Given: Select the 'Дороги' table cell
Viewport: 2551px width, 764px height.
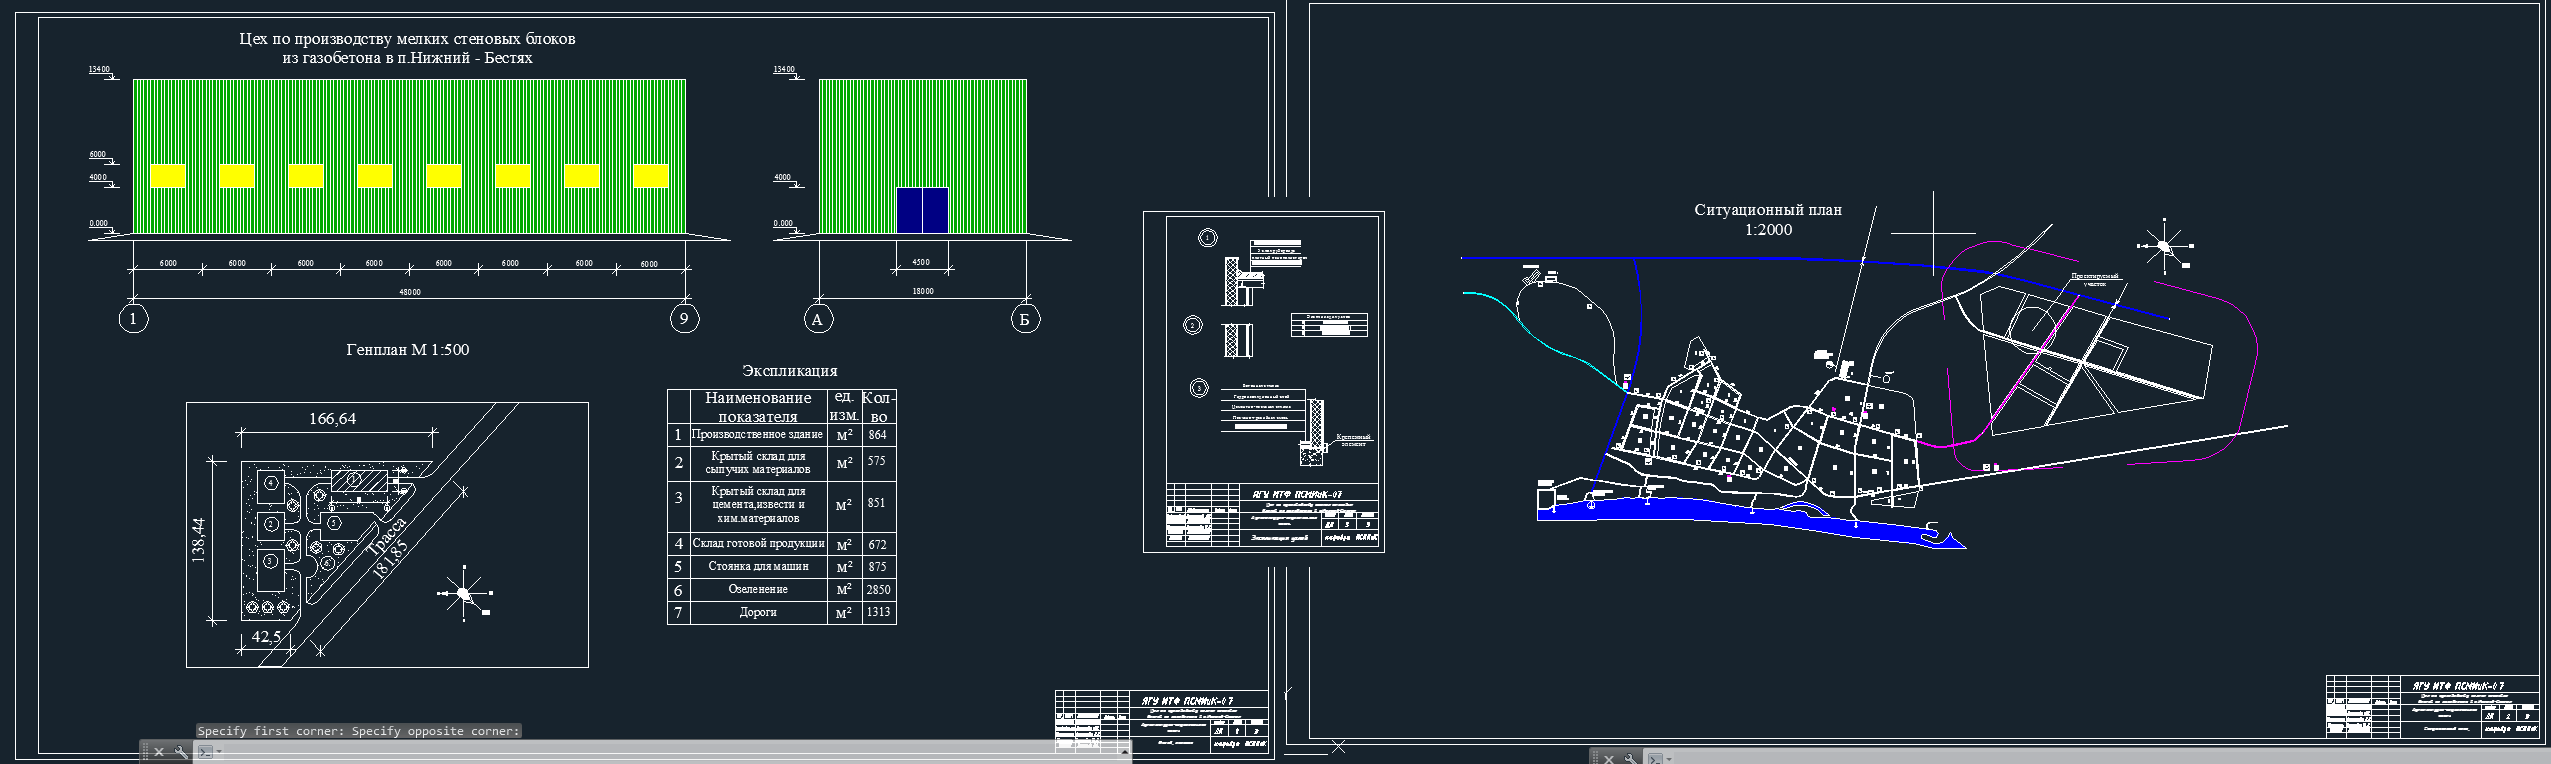Looking at the screenshot, I should pyautogui.click(x=758, y=612).
